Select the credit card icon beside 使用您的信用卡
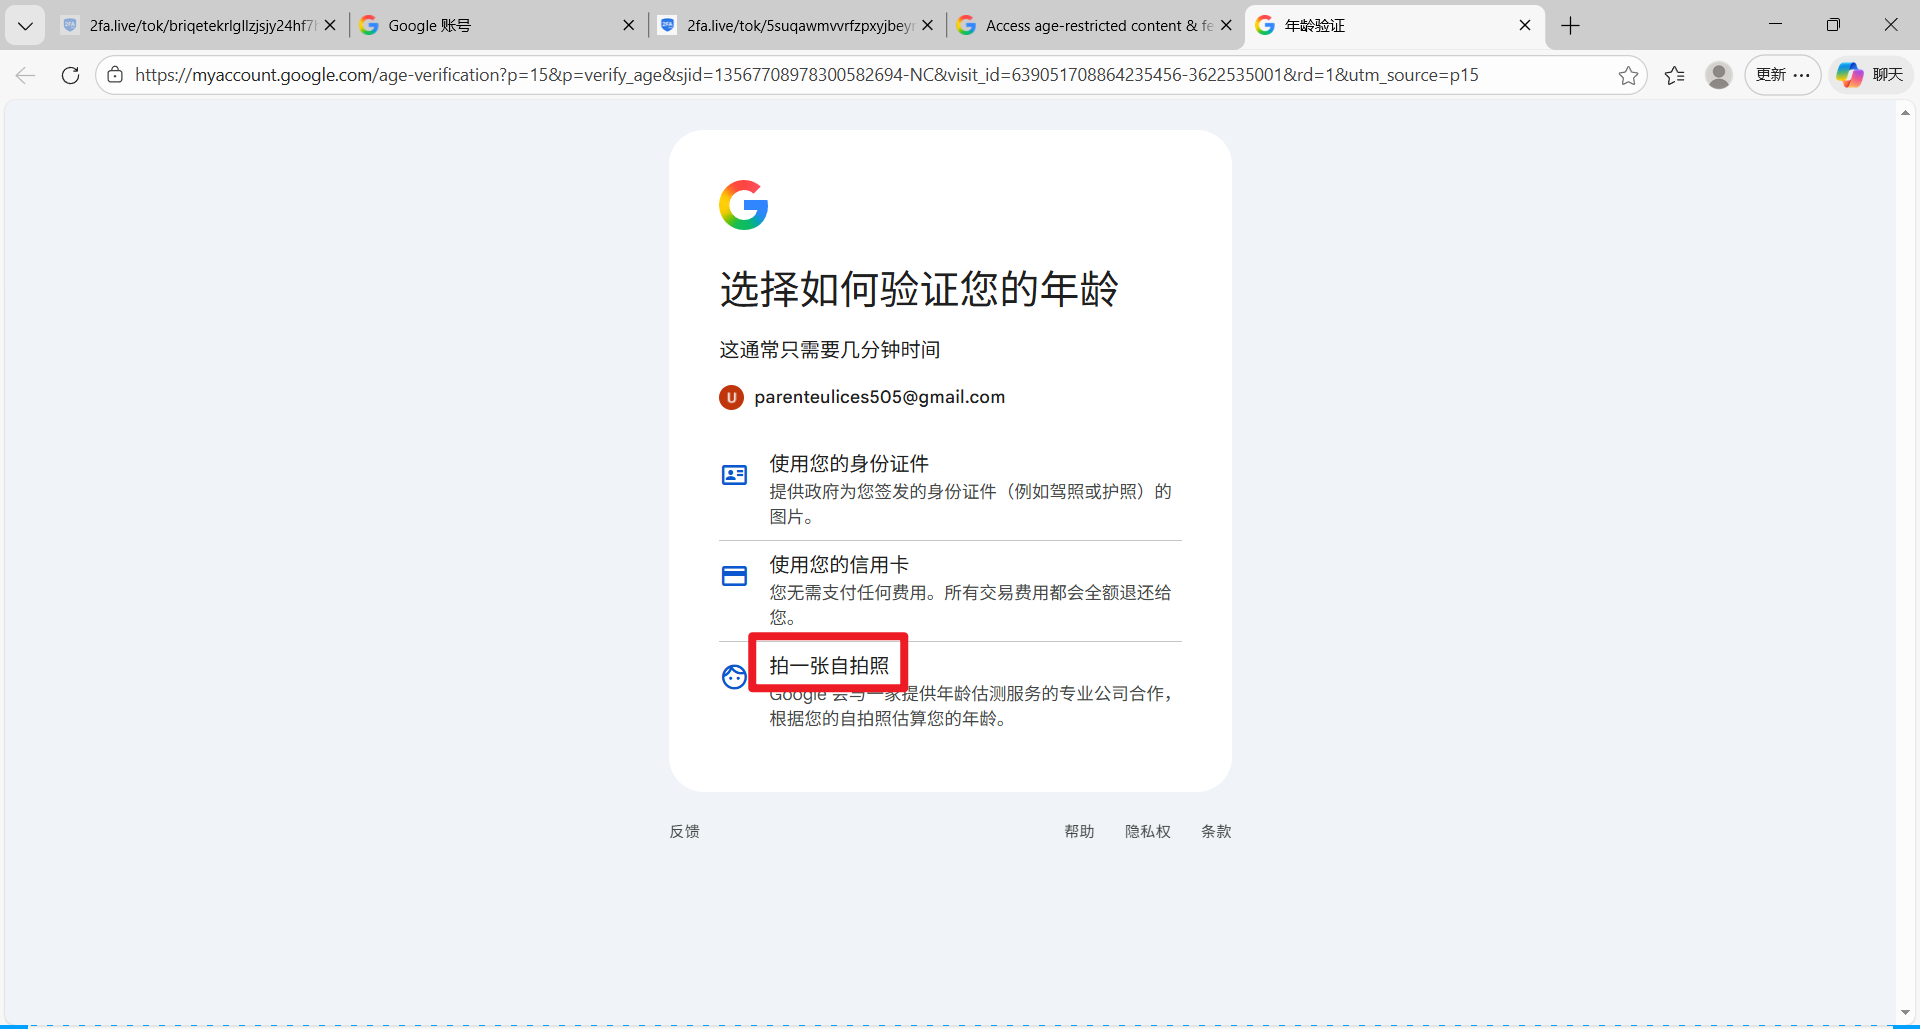The height and width of the screenshot is (1029, 1920). pos(734,575)
